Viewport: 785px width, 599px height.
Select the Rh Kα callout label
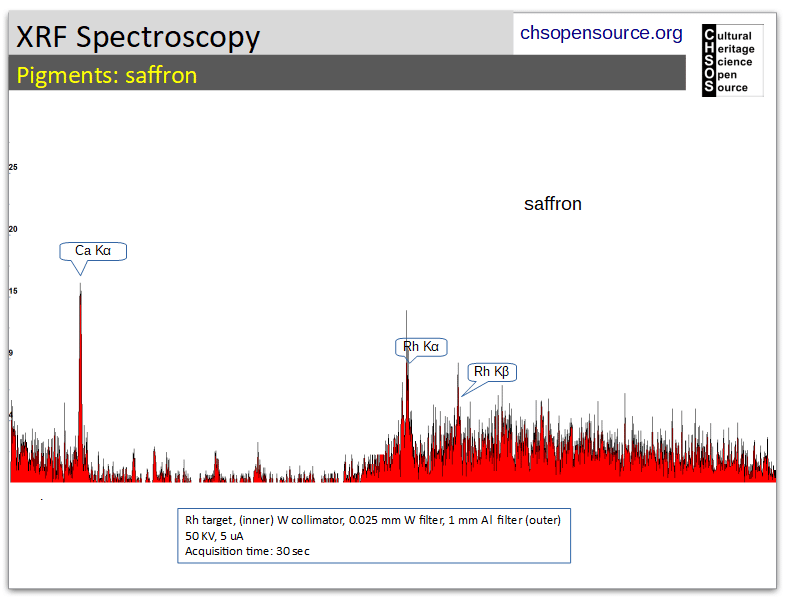tap(421, 347)
